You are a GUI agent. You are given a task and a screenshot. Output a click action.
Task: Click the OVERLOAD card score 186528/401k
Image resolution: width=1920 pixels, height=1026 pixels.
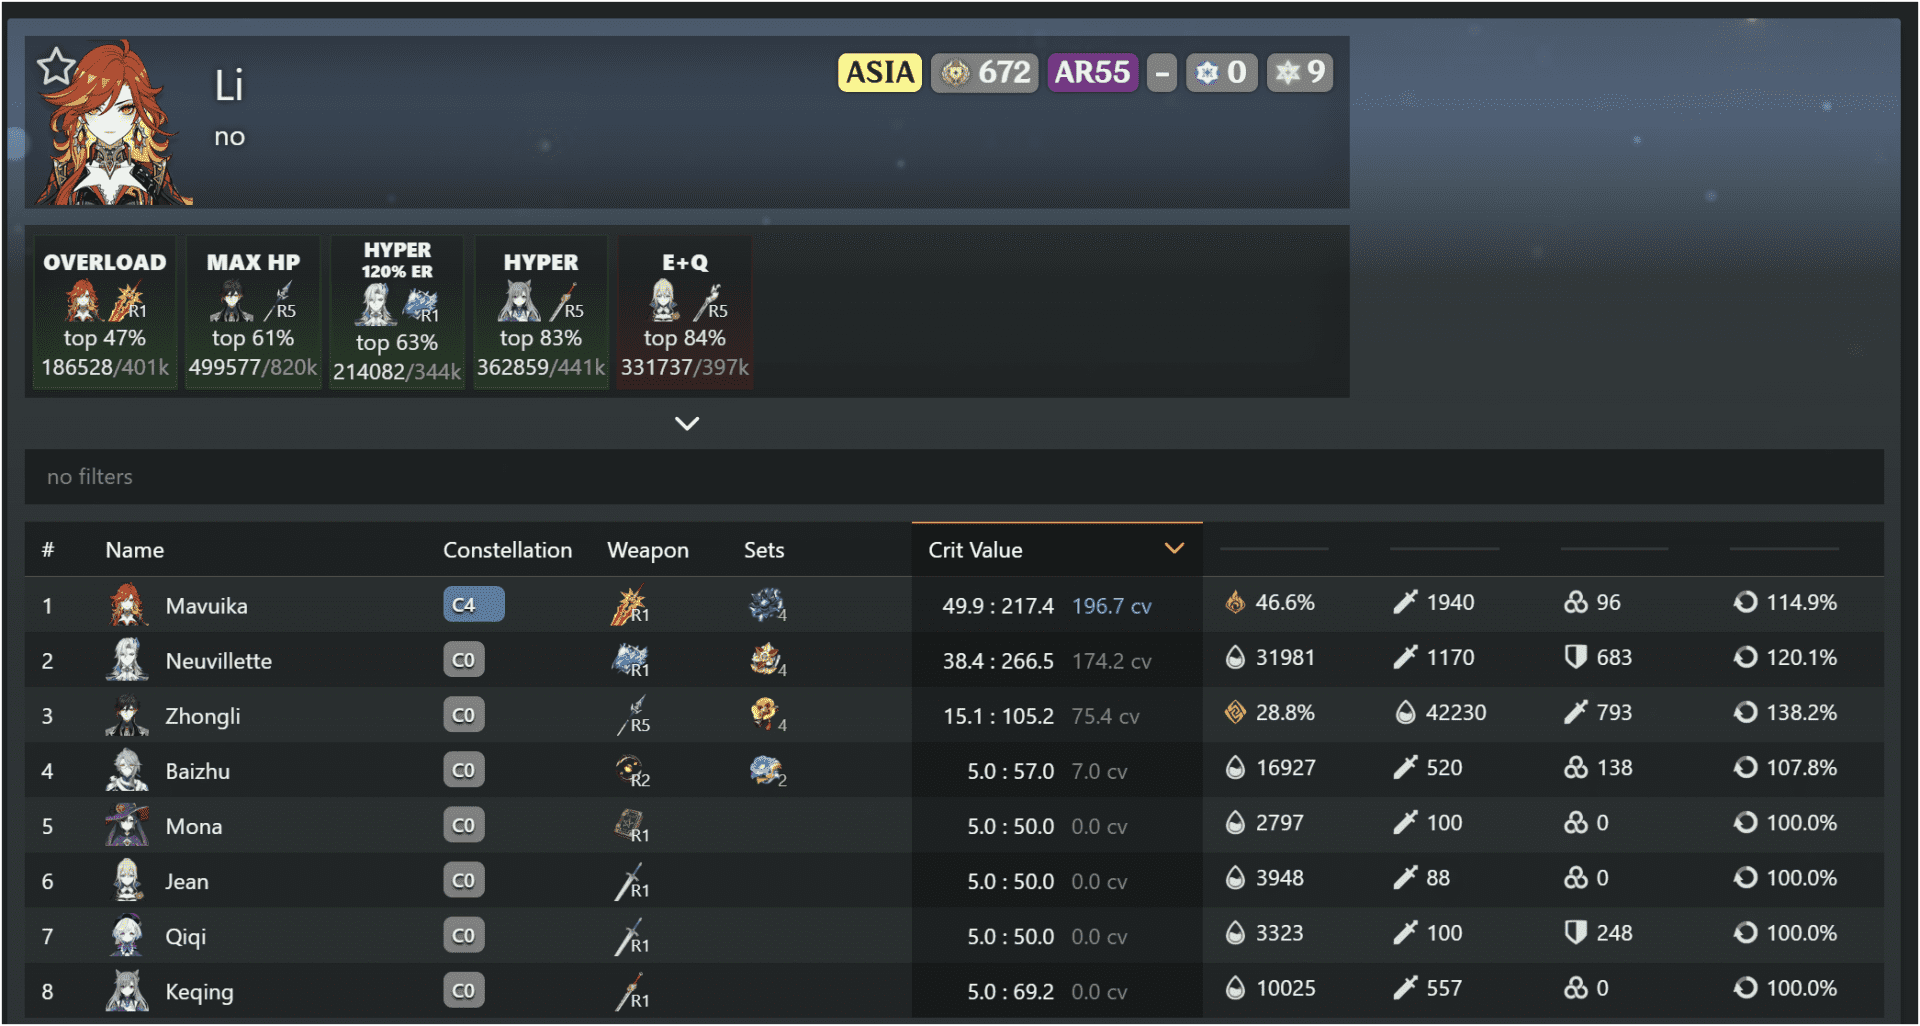[x=105, y=368]
